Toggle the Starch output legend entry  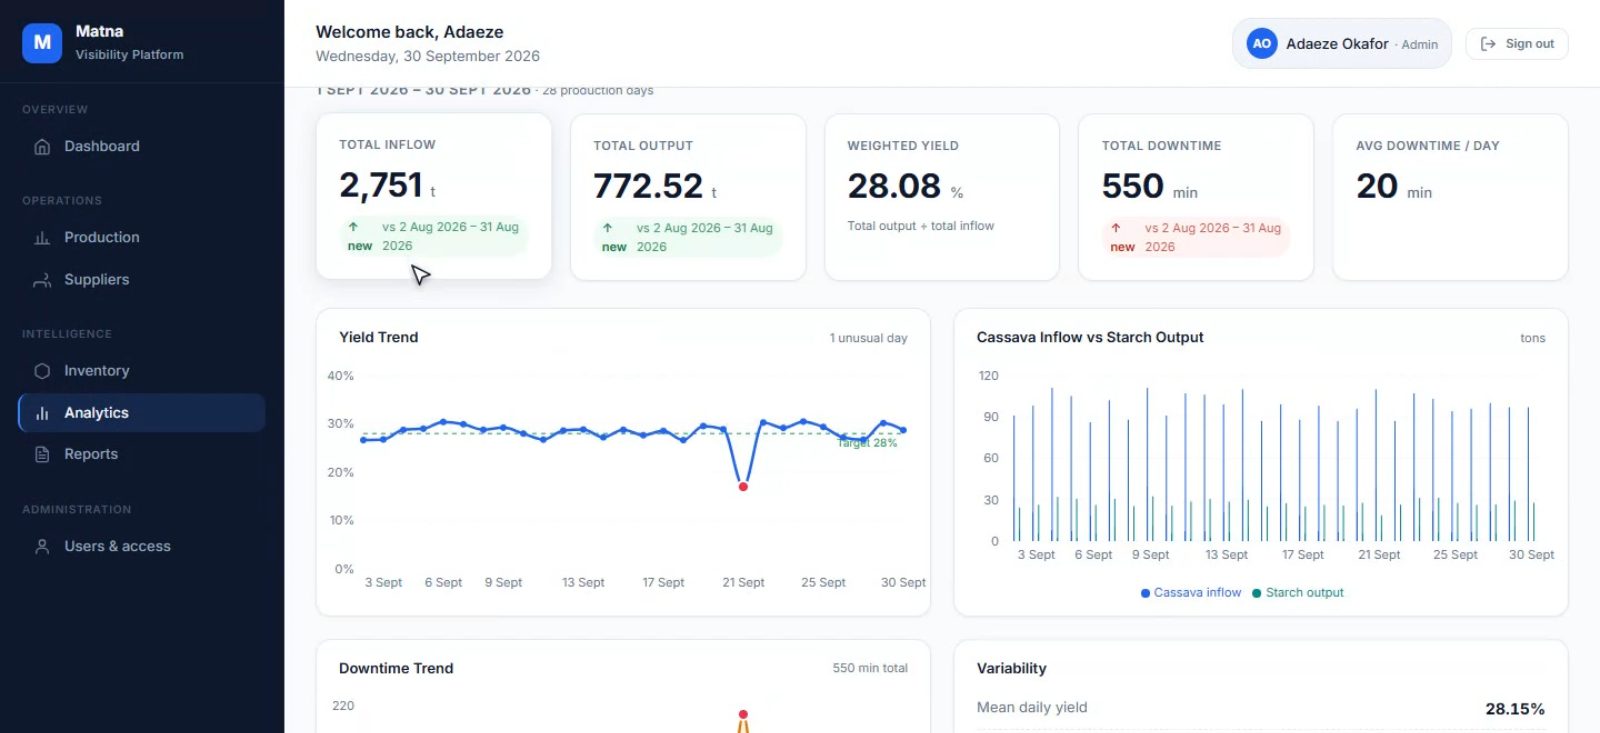(x=1298, y=593)
